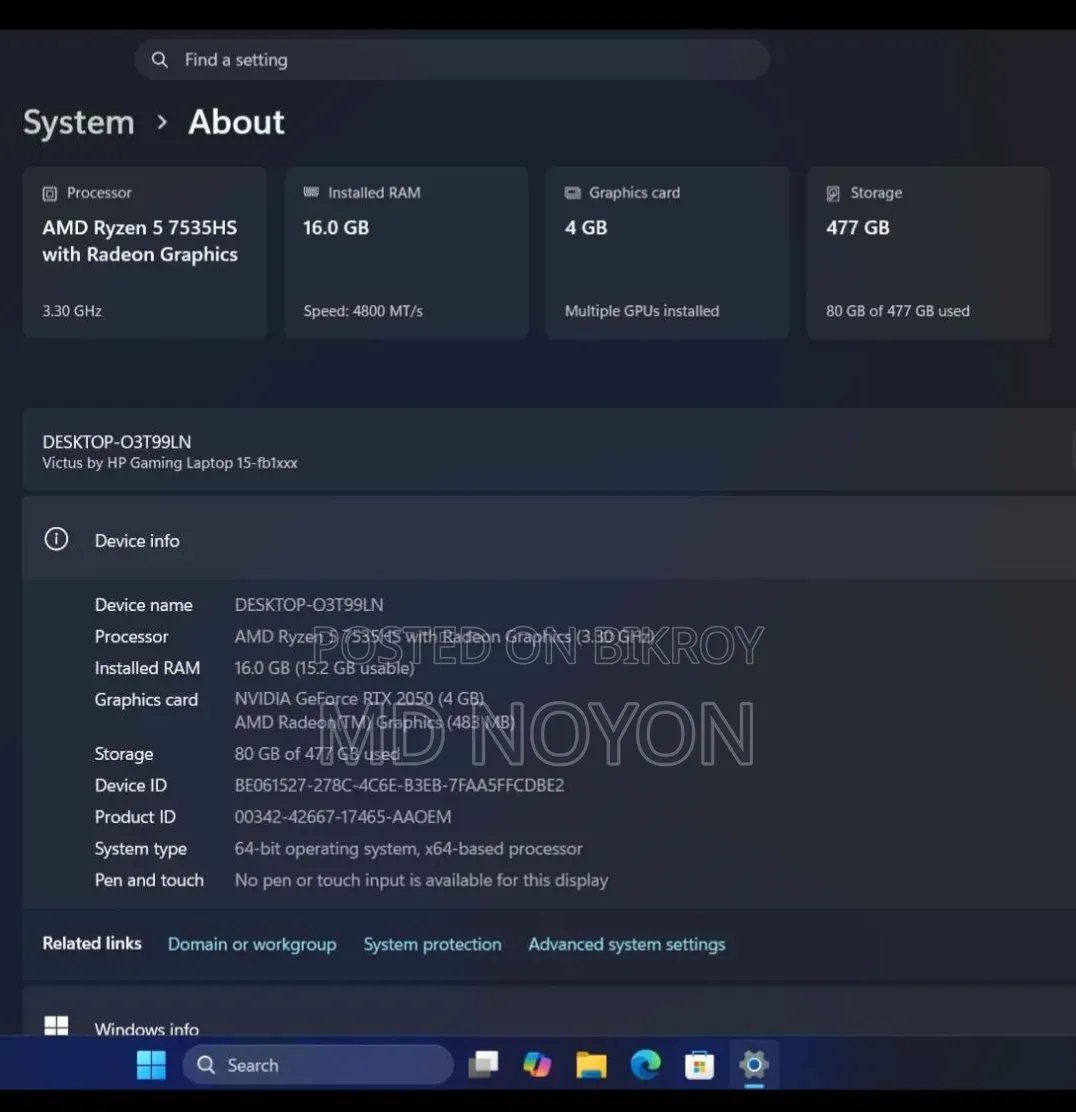Screen dimensions: 1076x1112
Task: Select the No pen or touch input text
Action: click(x=421, y=880)
